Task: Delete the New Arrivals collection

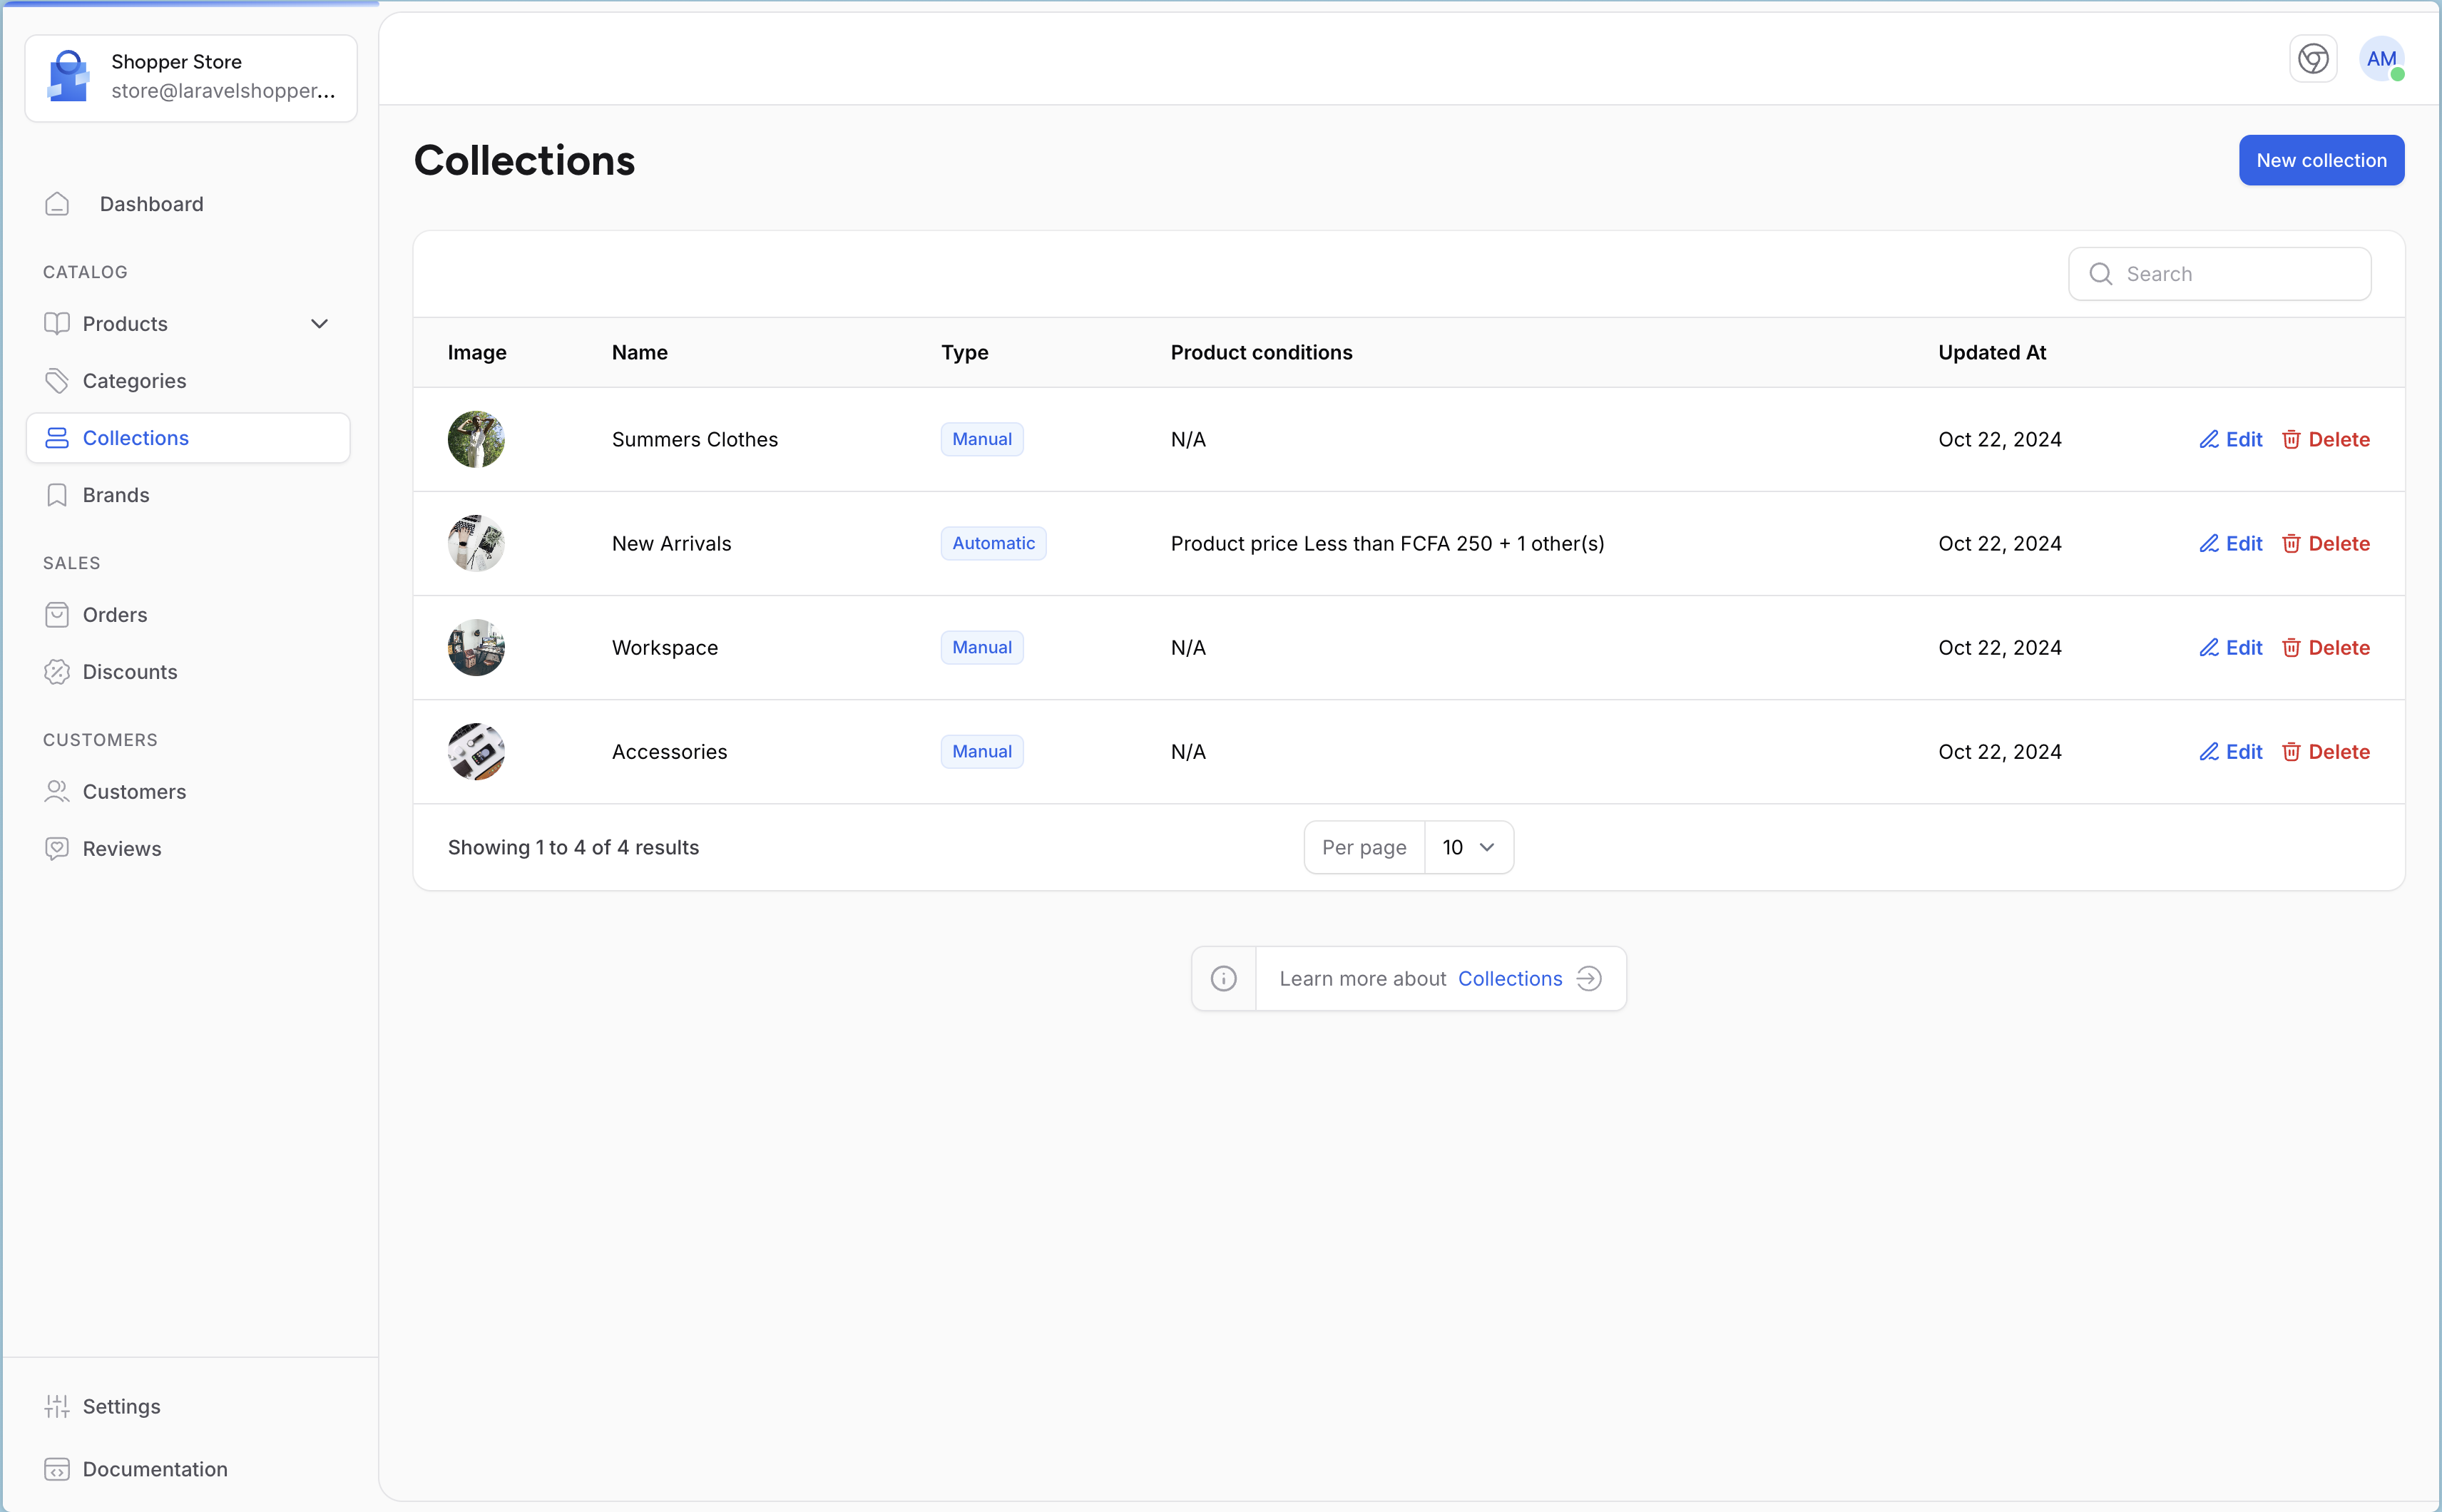Action: coord(2326,544)
